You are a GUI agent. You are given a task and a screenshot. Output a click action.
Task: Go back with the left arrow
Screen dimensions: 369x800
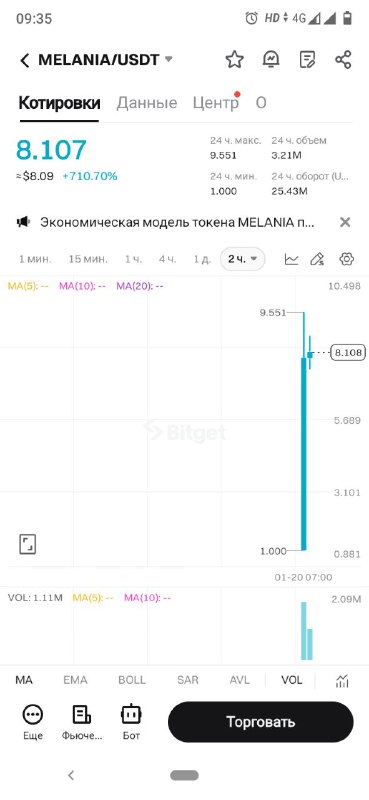coord(24,61)
